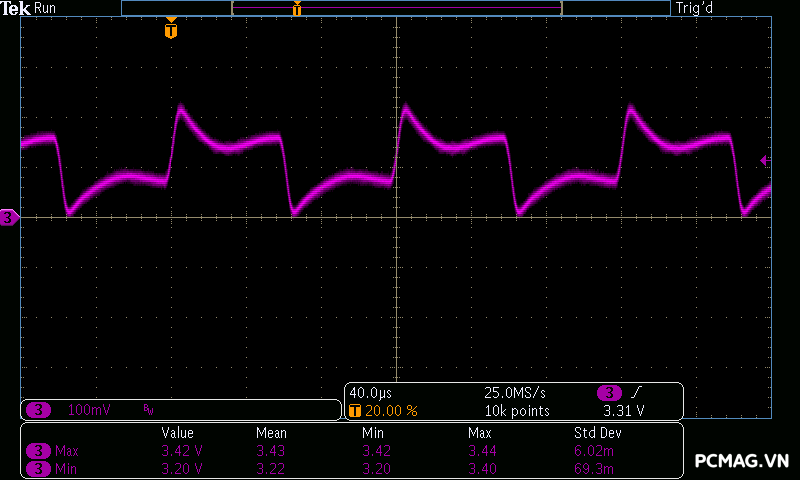Viewport: 800px width, 480px height.
Task: Click the rising edge trigger slope icon
Action: 637,393
